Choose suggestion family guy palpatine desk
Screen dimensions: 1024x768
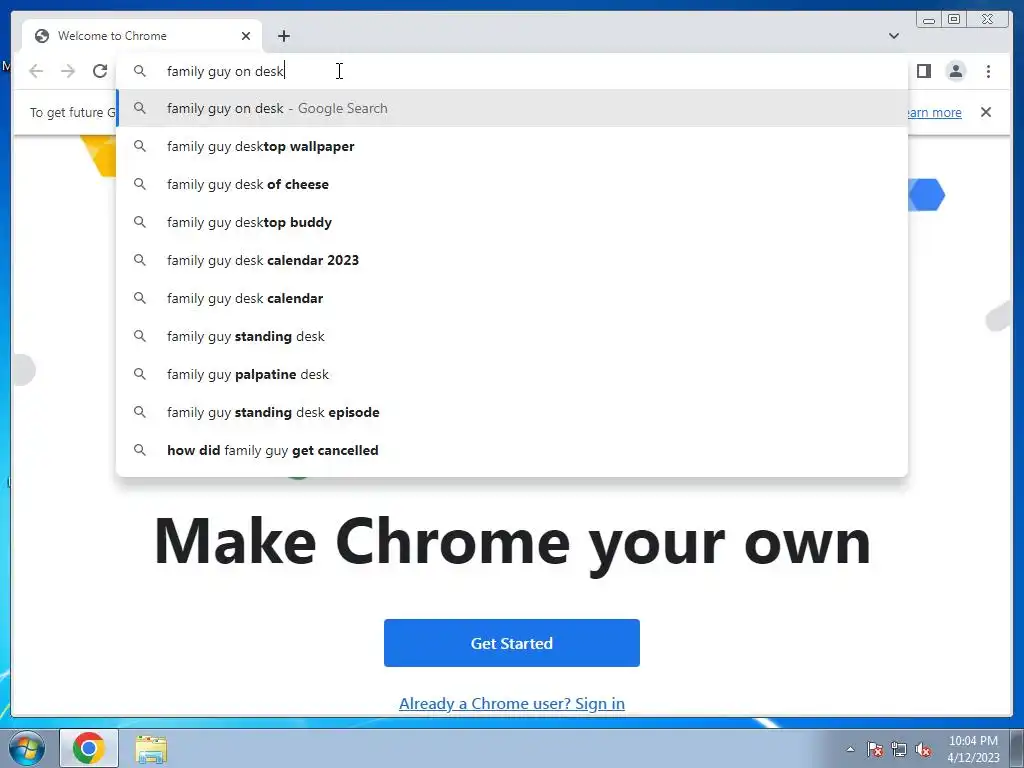pyautogui.click(x=511, y=374)
